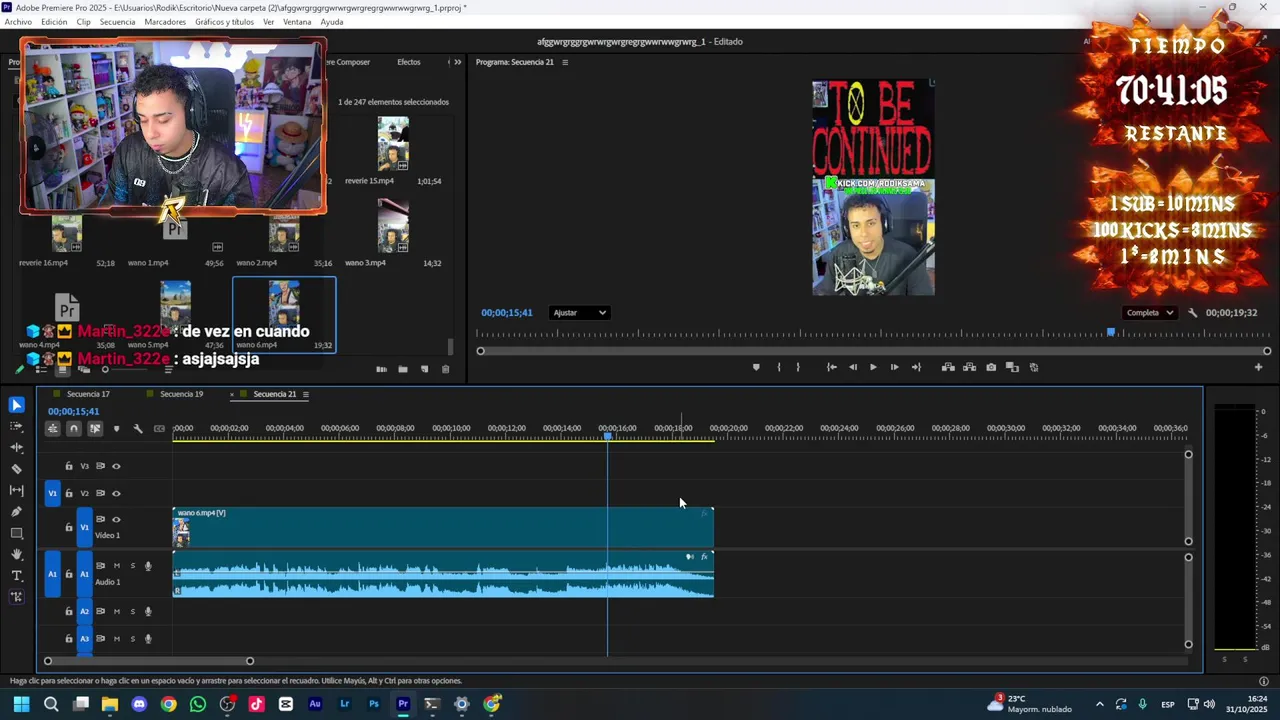This screenshot has height=720, width=1280.
Task: Toggle Snap in timeline
Action: click(74, 429)
